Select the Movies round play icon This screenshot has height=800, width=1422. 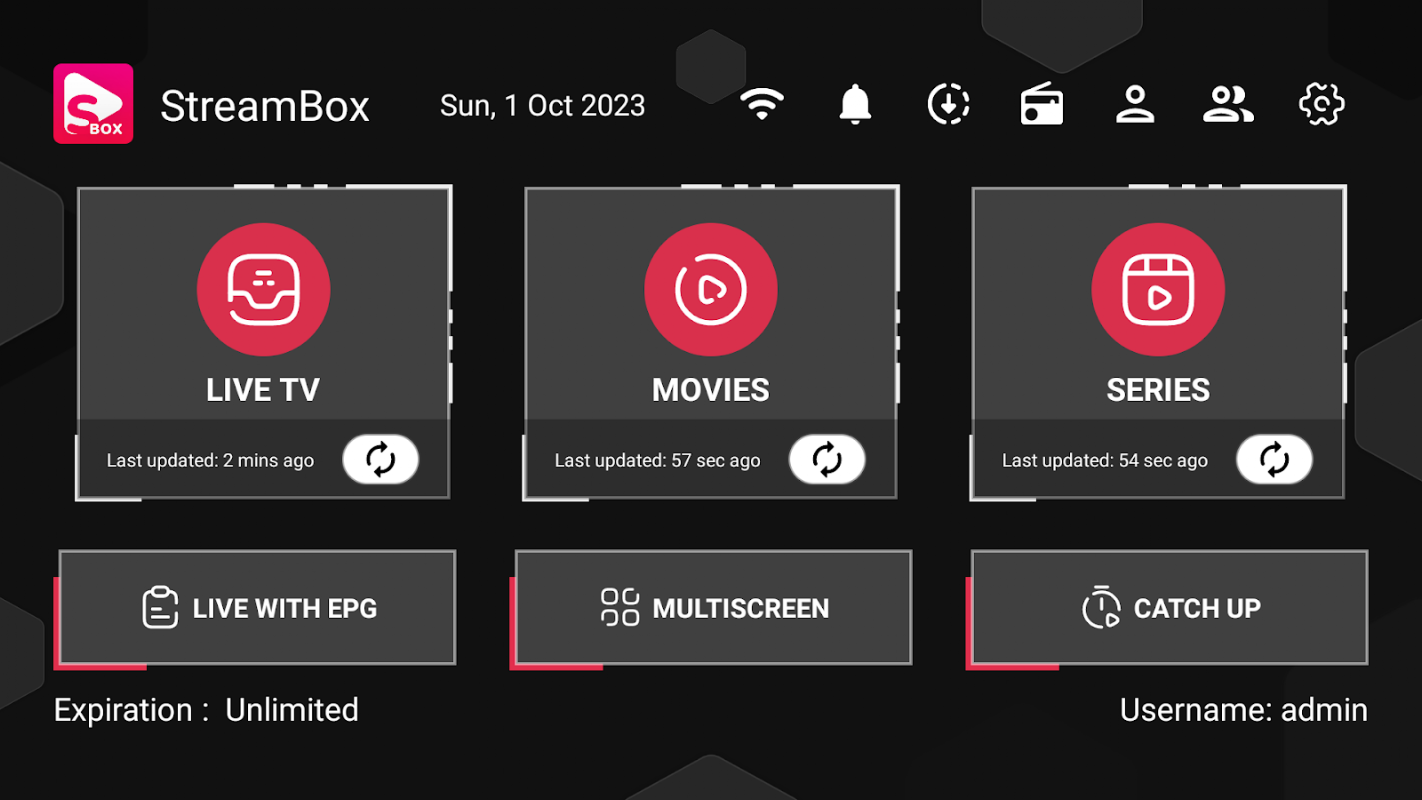tap(711, 290)
